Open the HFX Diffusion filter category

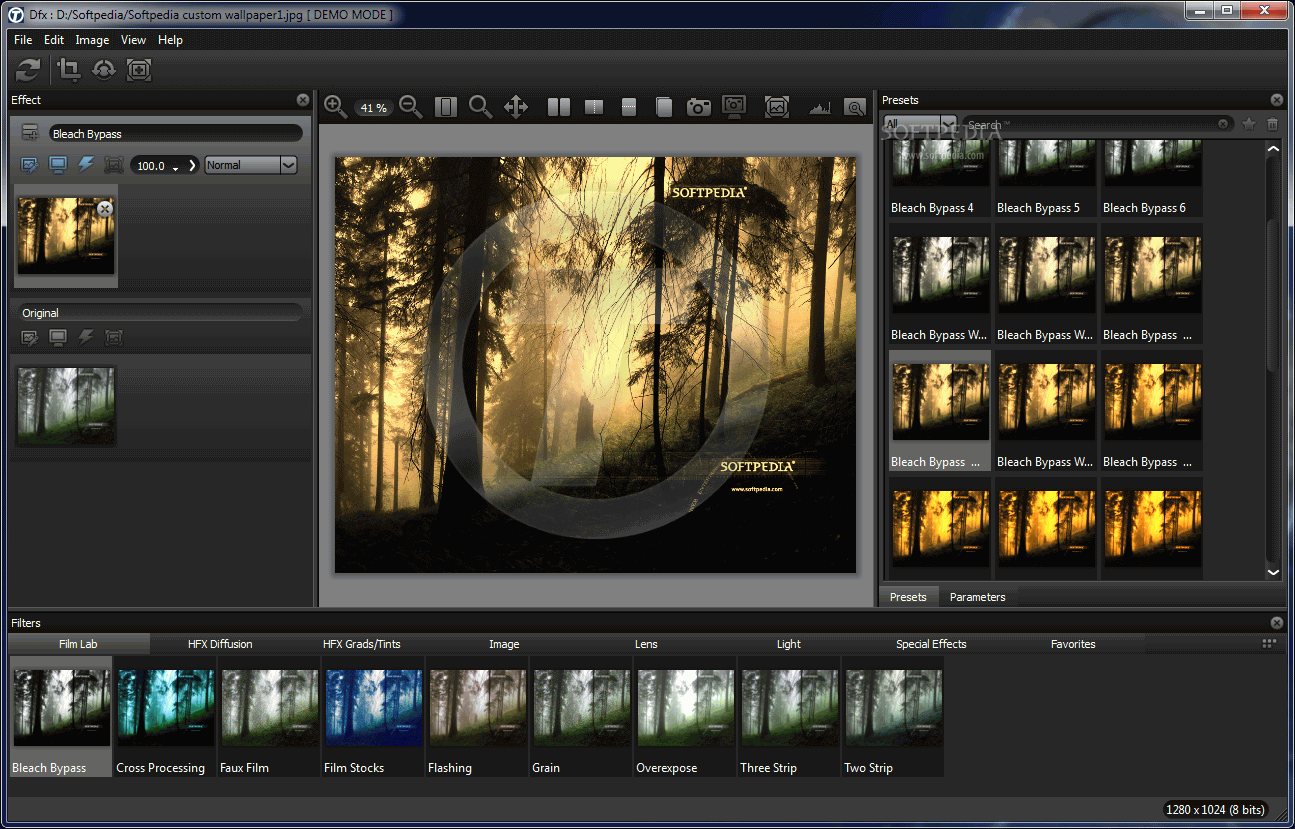(220, 644)
